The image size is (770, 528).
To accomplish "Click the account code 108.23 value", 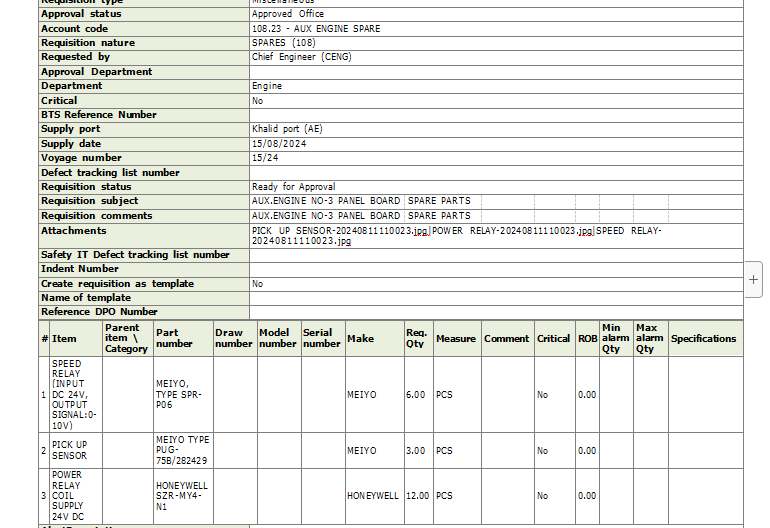I will [315, 29].
